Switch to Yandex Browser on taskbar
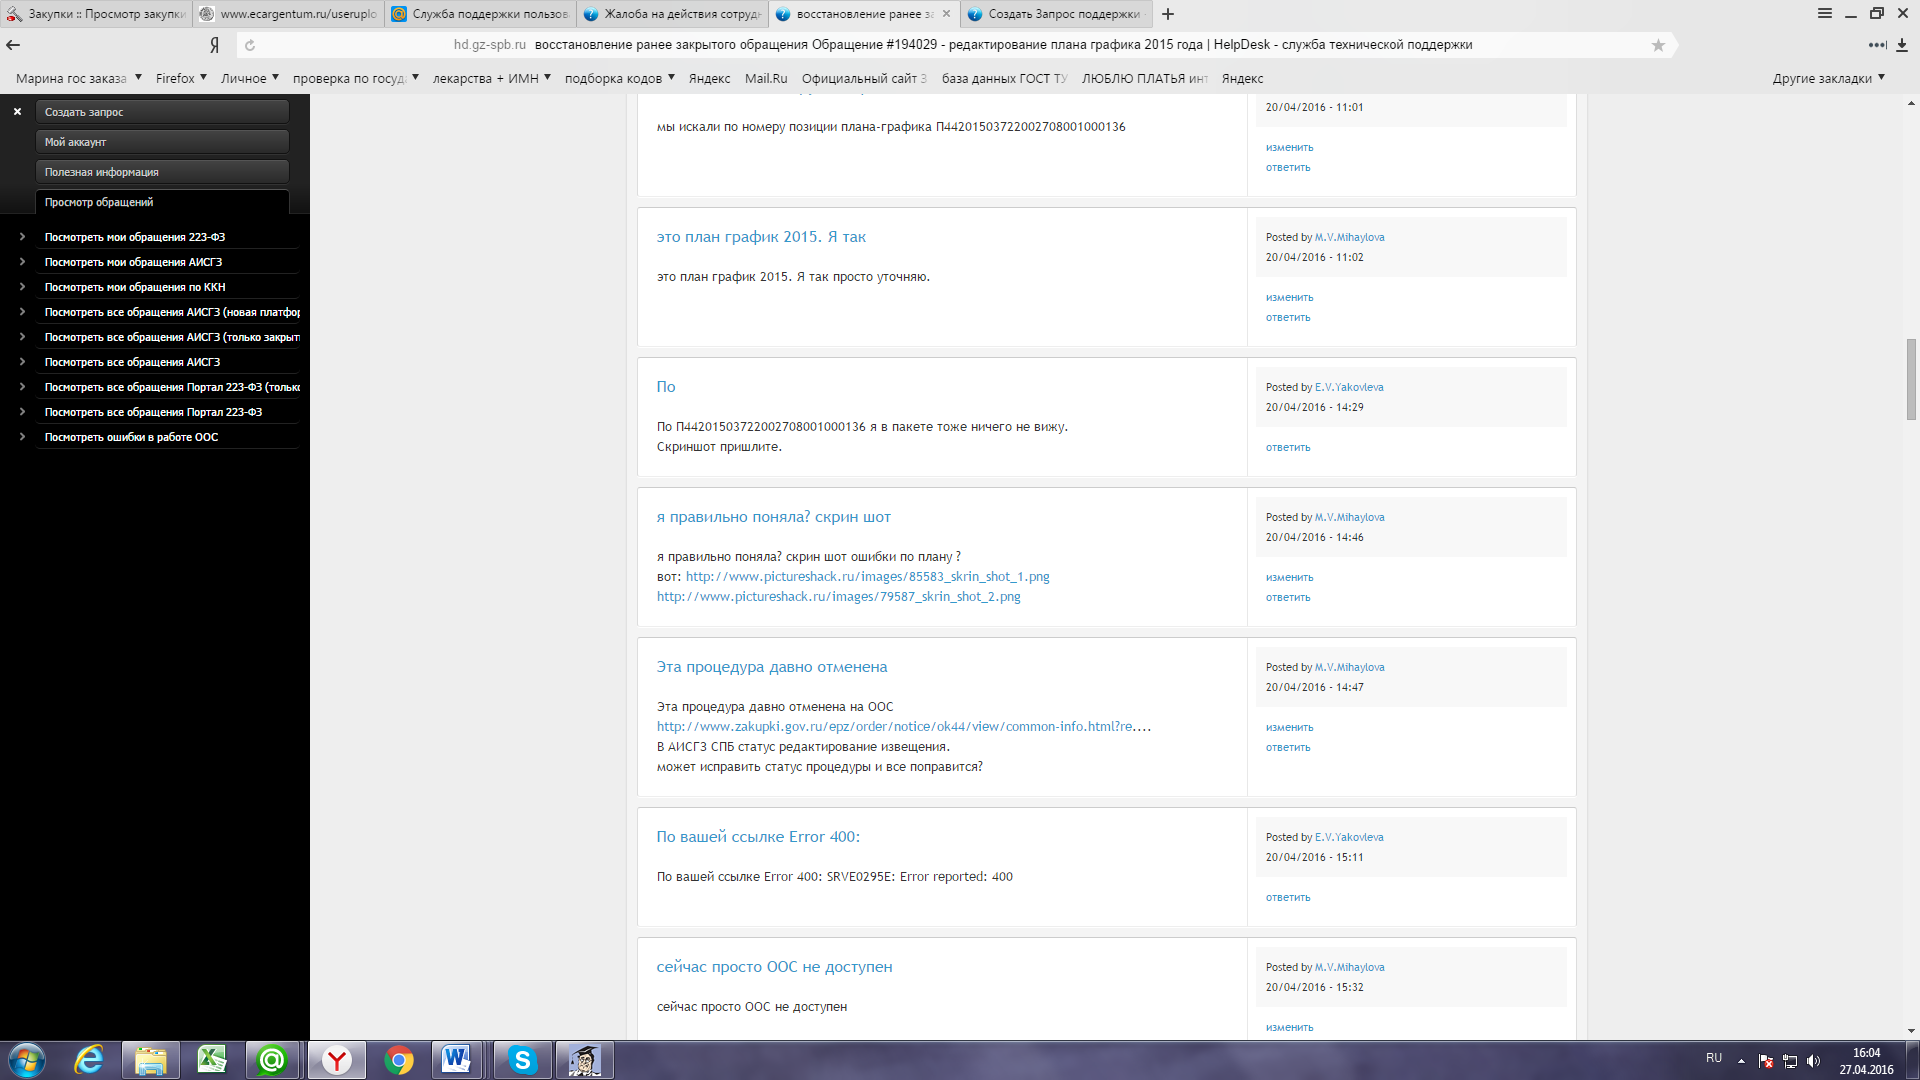The height and width of the screenshot is (1080, 1920). tap(337, 1060)
